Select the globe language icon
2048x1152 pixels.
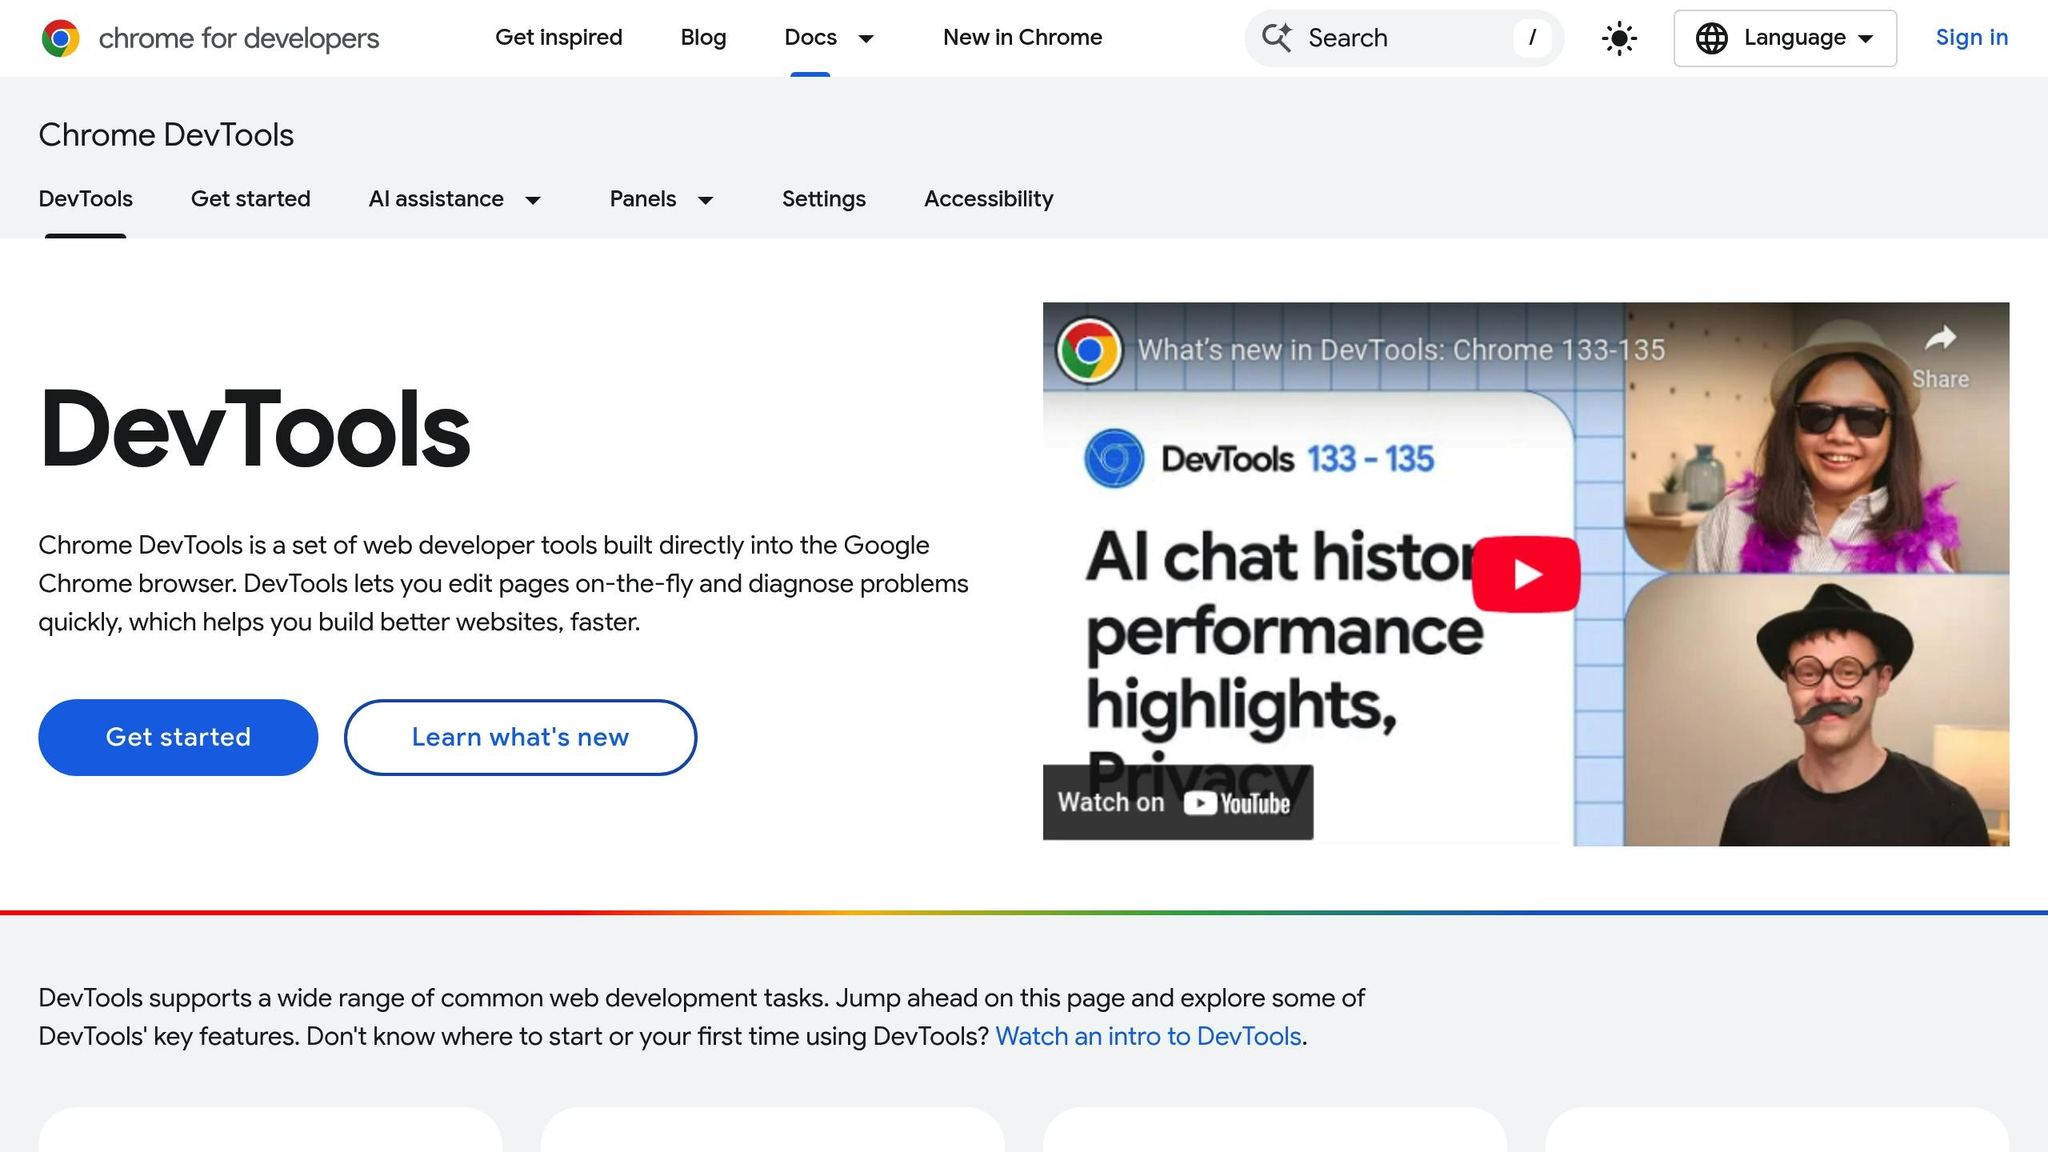[1713, 38]
